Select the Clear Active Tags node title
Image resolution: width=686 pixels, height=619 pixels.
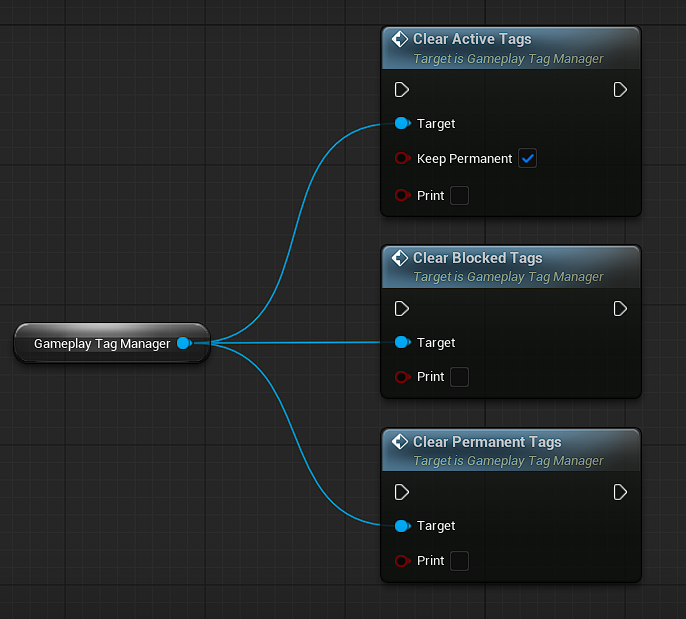(472, 40)
